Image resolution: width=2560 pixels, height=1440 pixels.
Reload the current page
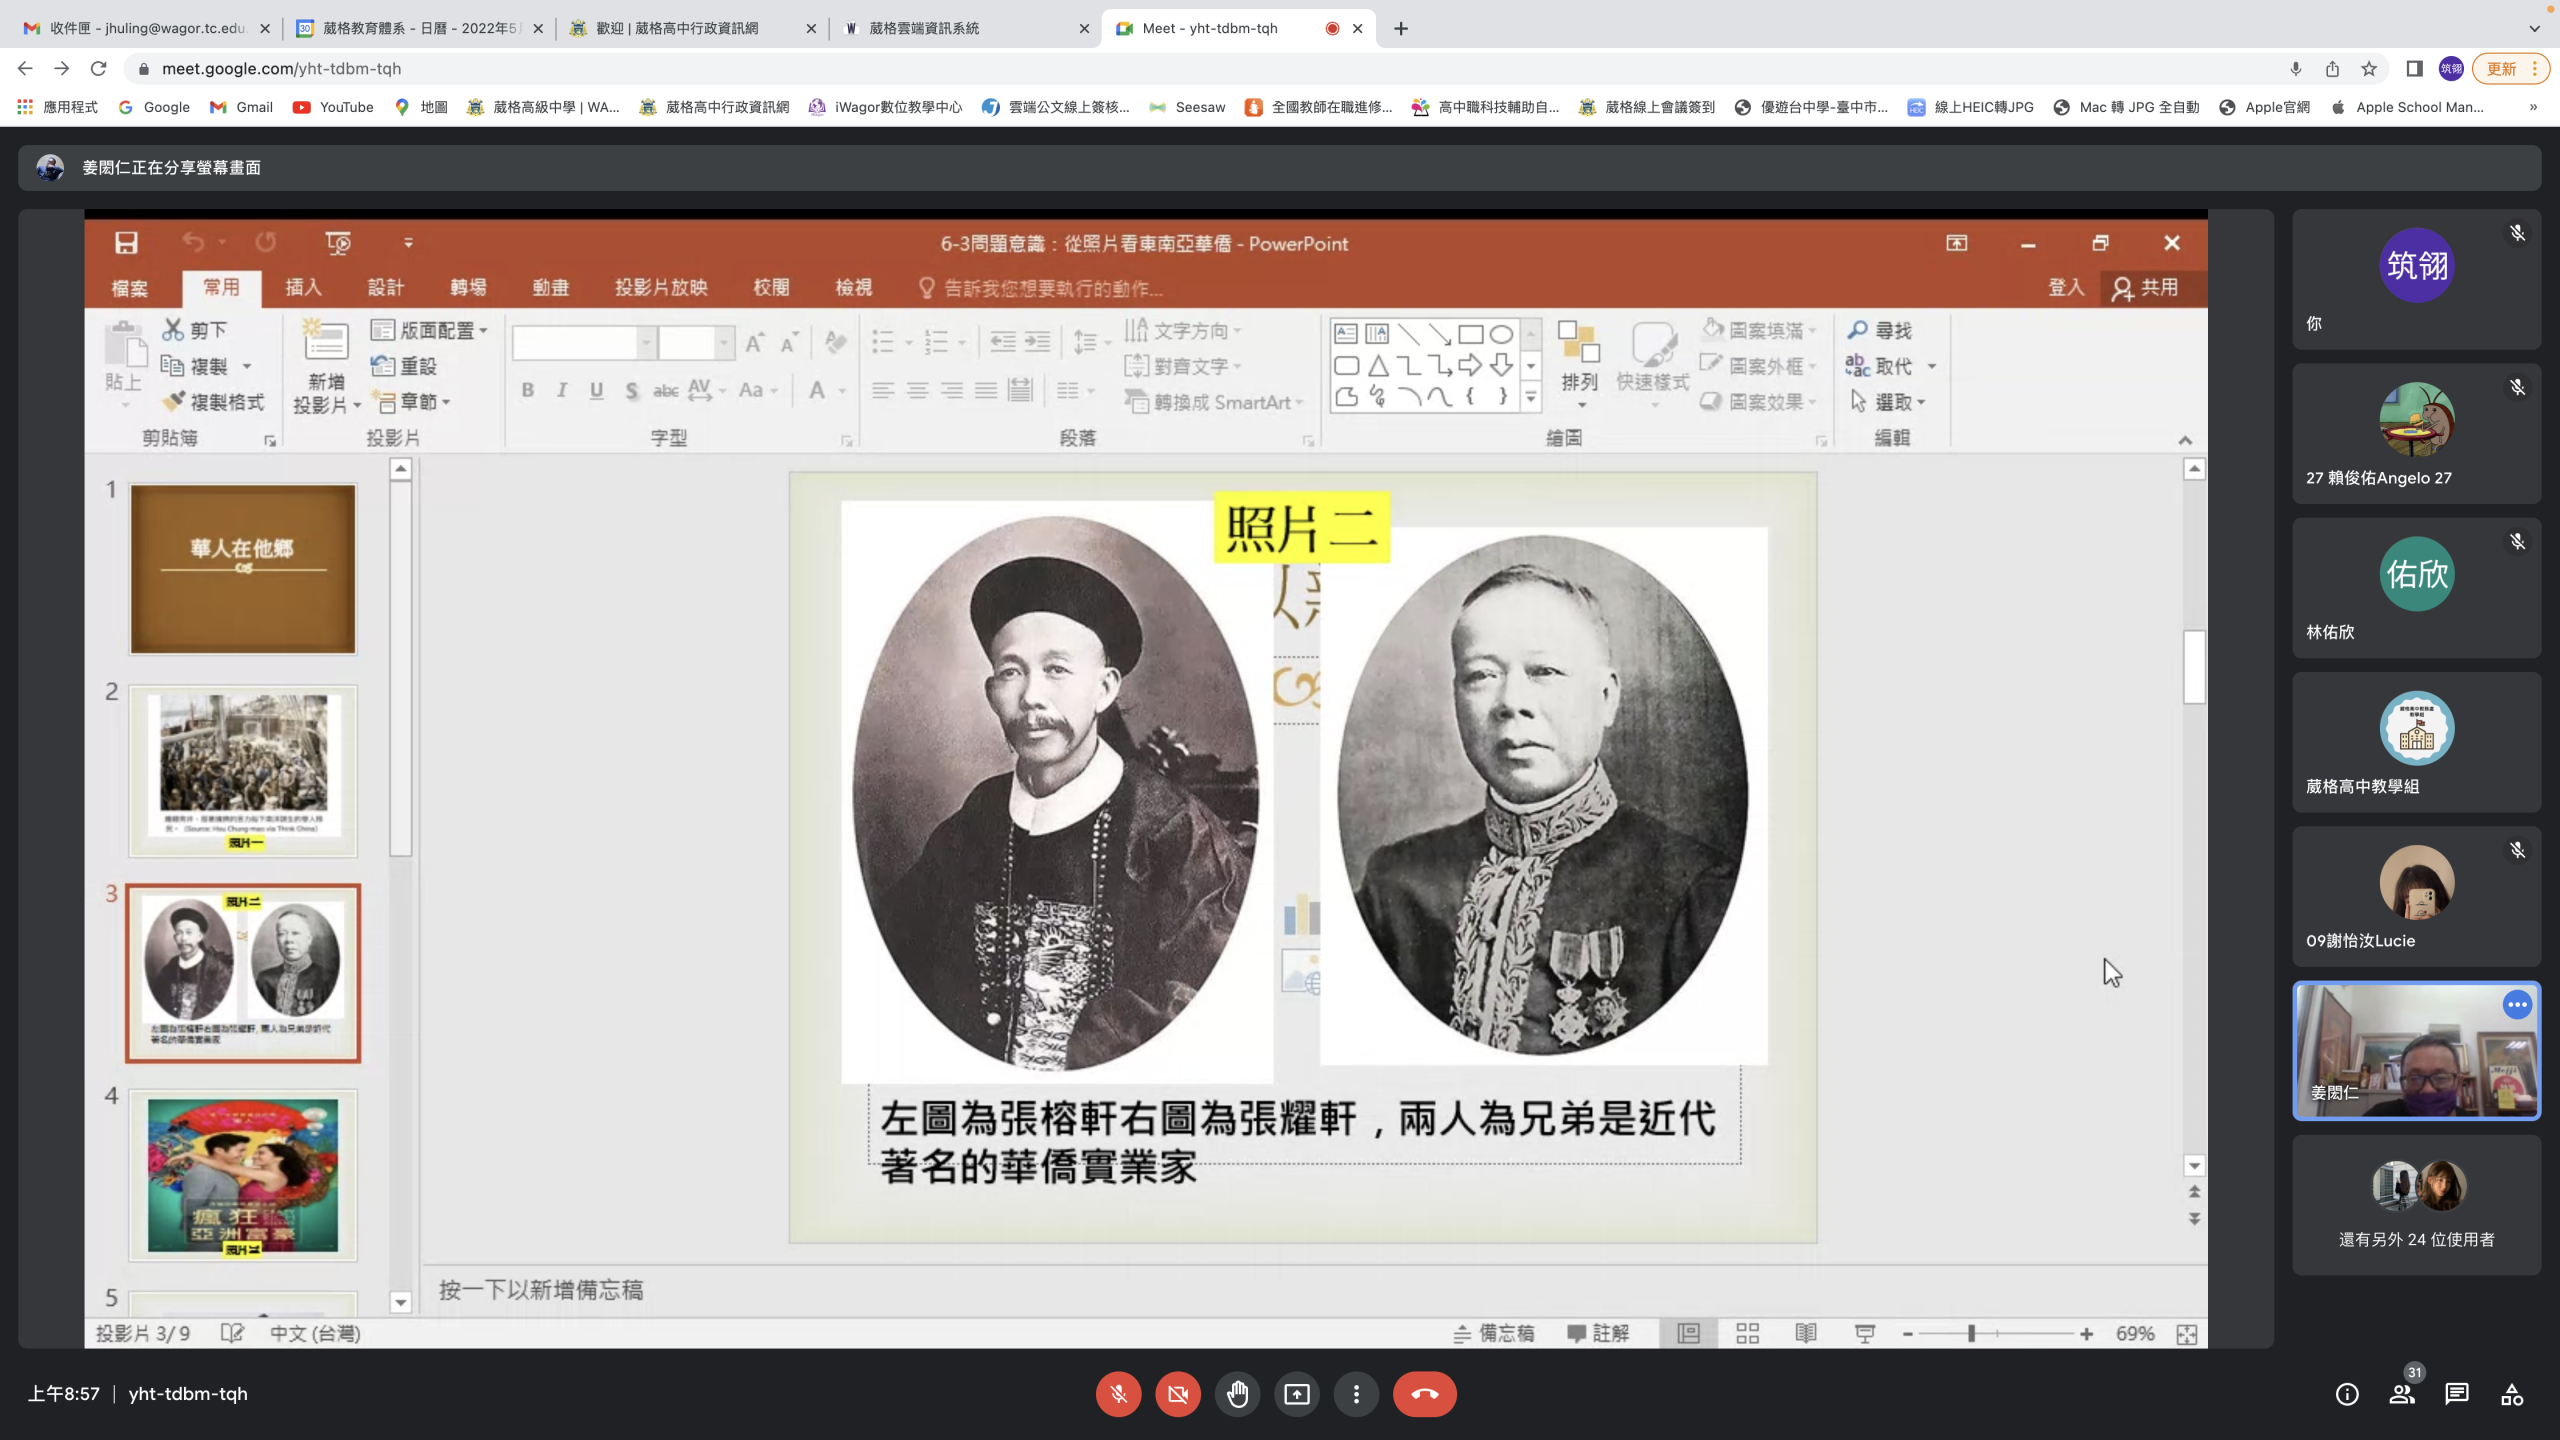point(98,69)
